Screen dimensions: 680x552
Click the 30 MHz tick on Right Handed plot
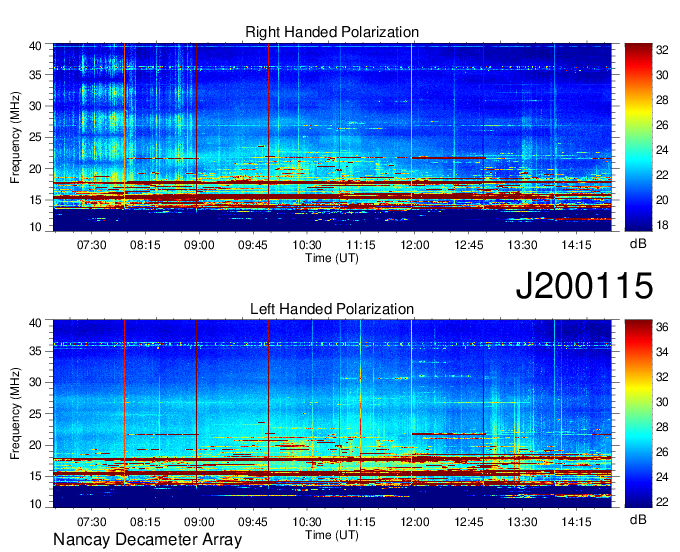pyautogui.click(x=35, y=106)
